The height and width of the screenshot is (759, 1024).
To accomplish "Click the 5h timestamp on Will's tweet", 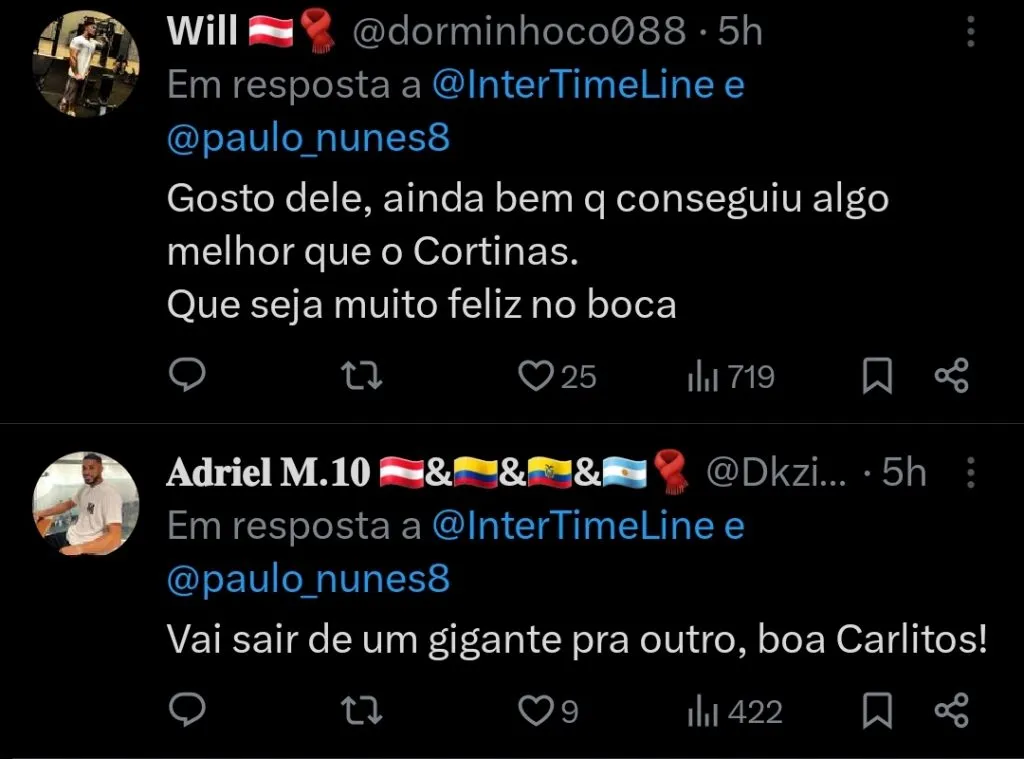I will [x=741, y=31].
